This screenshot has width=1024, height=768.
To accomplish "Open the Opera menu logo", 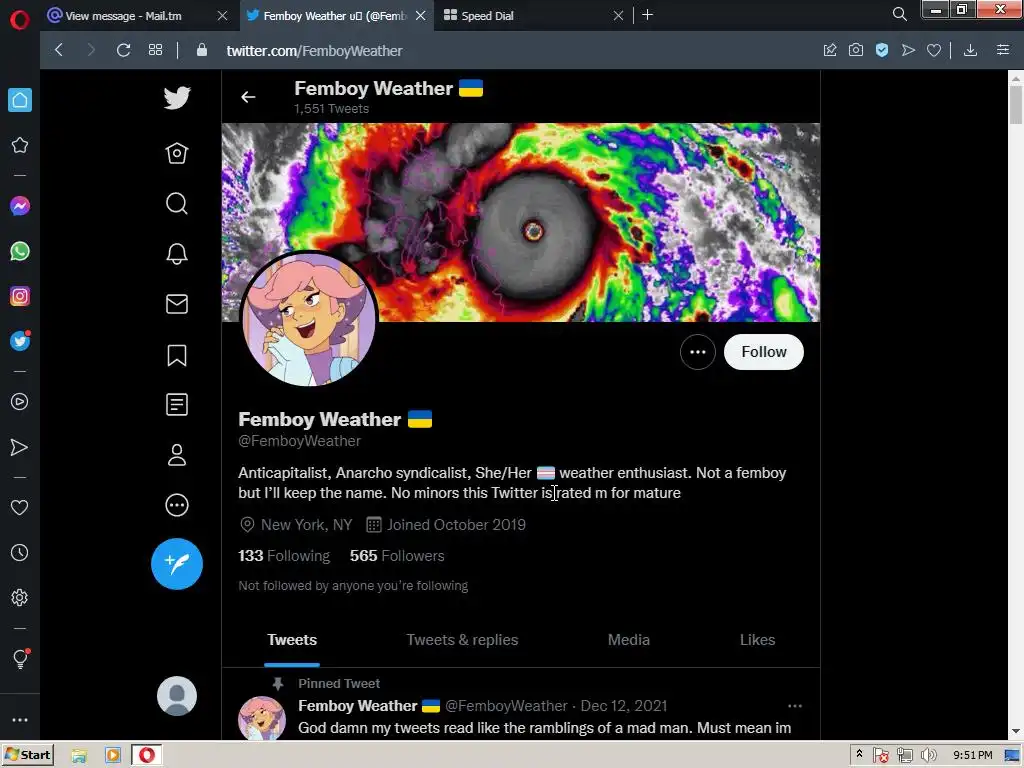I will pyautogui.click(x=20, y=20).
